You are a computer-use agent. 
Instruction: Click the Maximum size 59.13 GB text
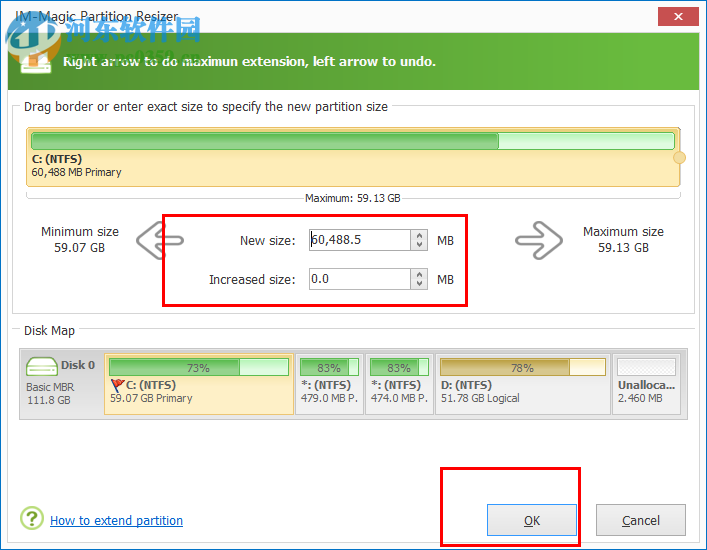point(623,239)
